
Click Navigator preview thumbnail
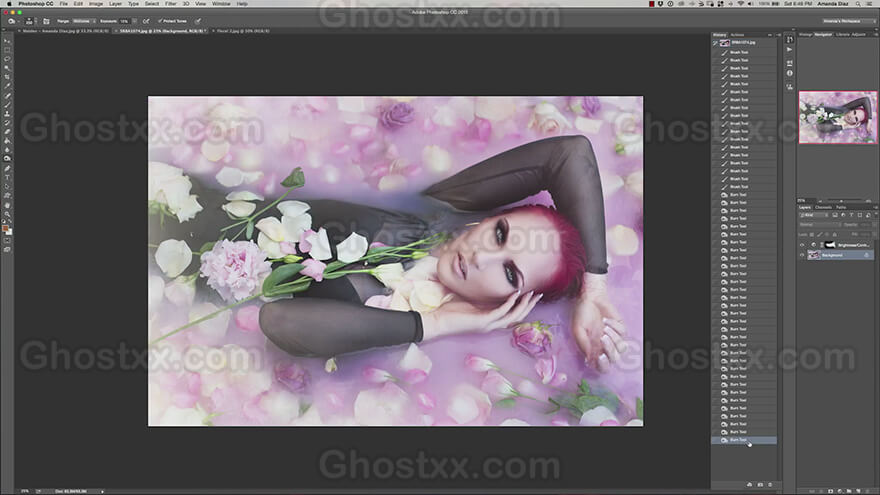[x=838, y=117]
